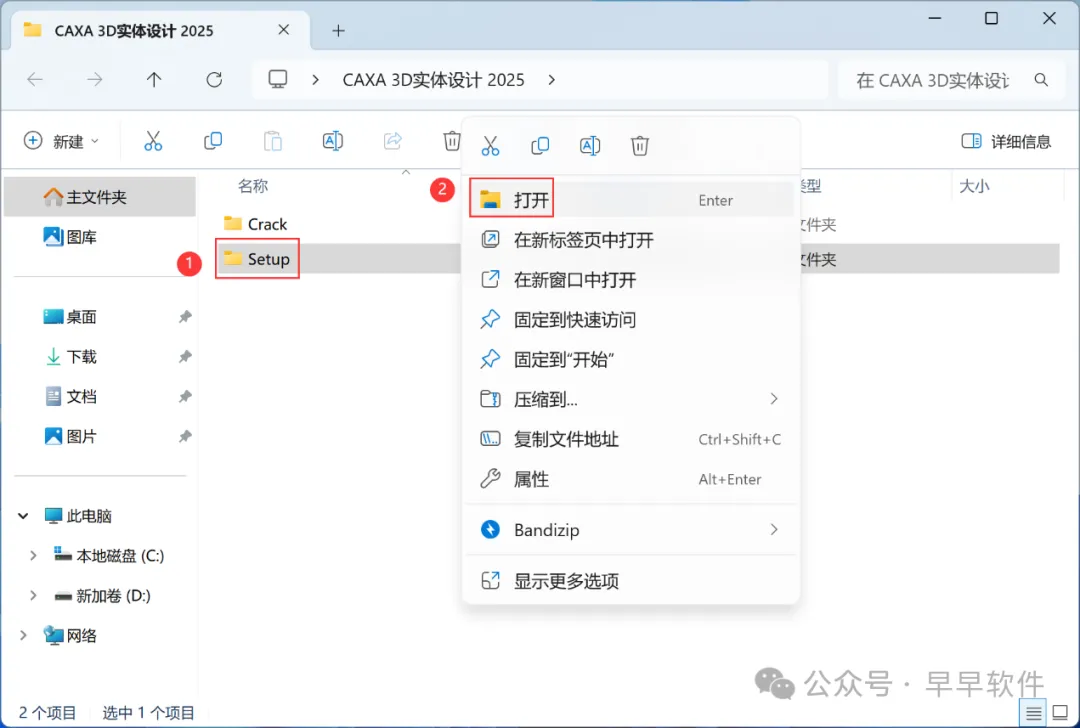
Task: Click the 新建 button
Action: pyautogui.click(x=61, y=141)
